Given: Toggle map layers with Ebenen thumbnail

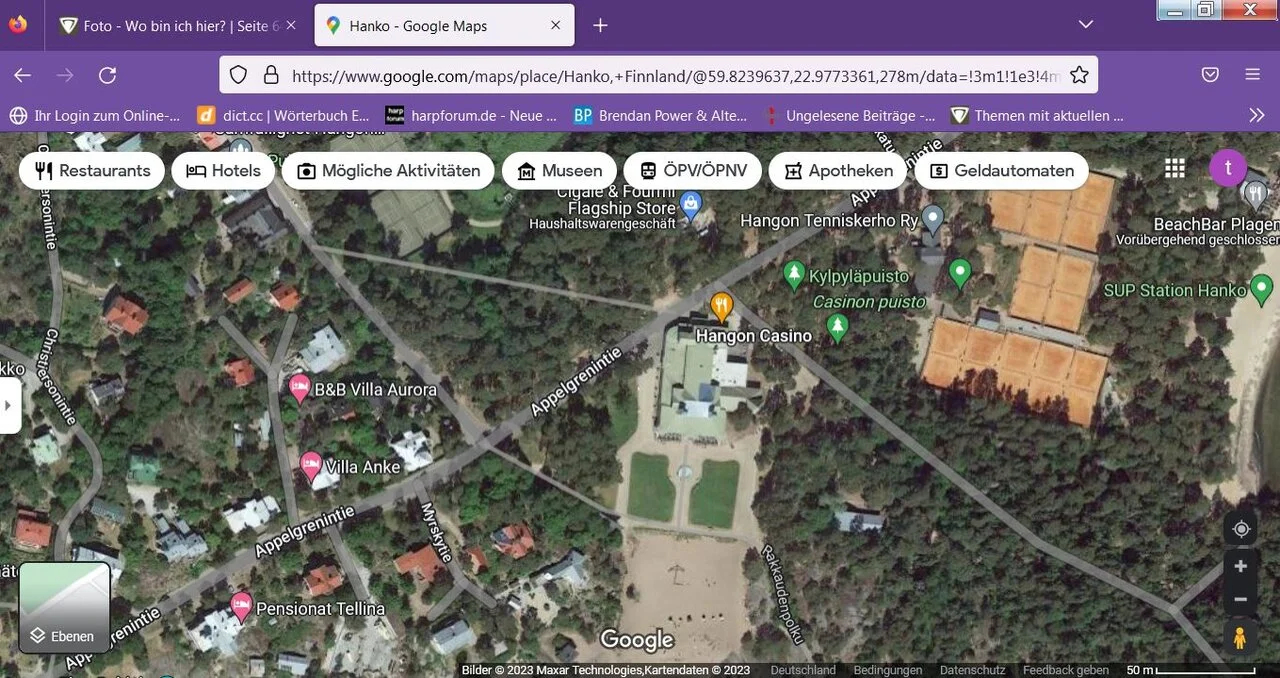Looking at the screenshot, I should pos(65,607).
